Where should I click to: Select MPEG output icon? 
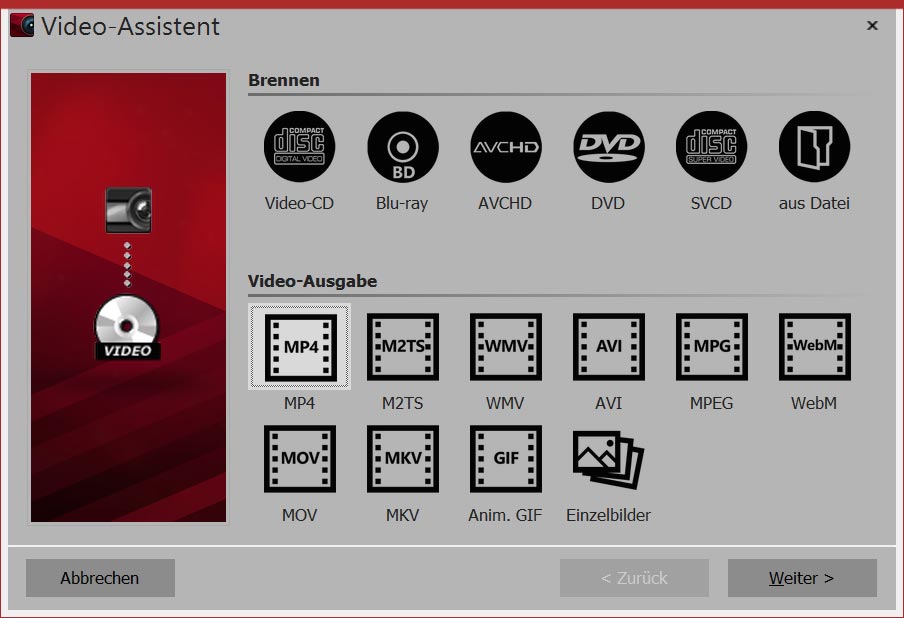point(711,348)
